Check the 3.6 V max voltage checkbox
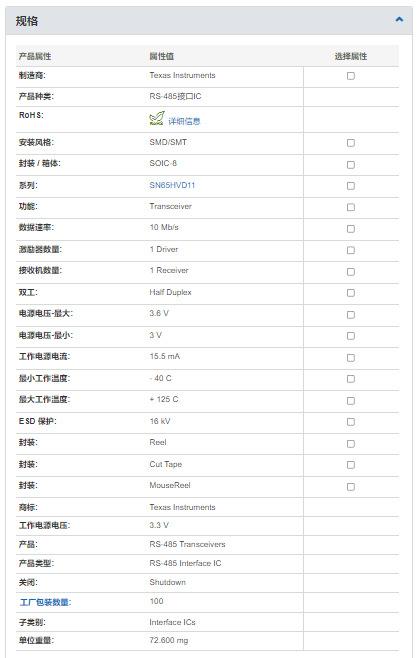The image size is (417, 658). (351, 315)
